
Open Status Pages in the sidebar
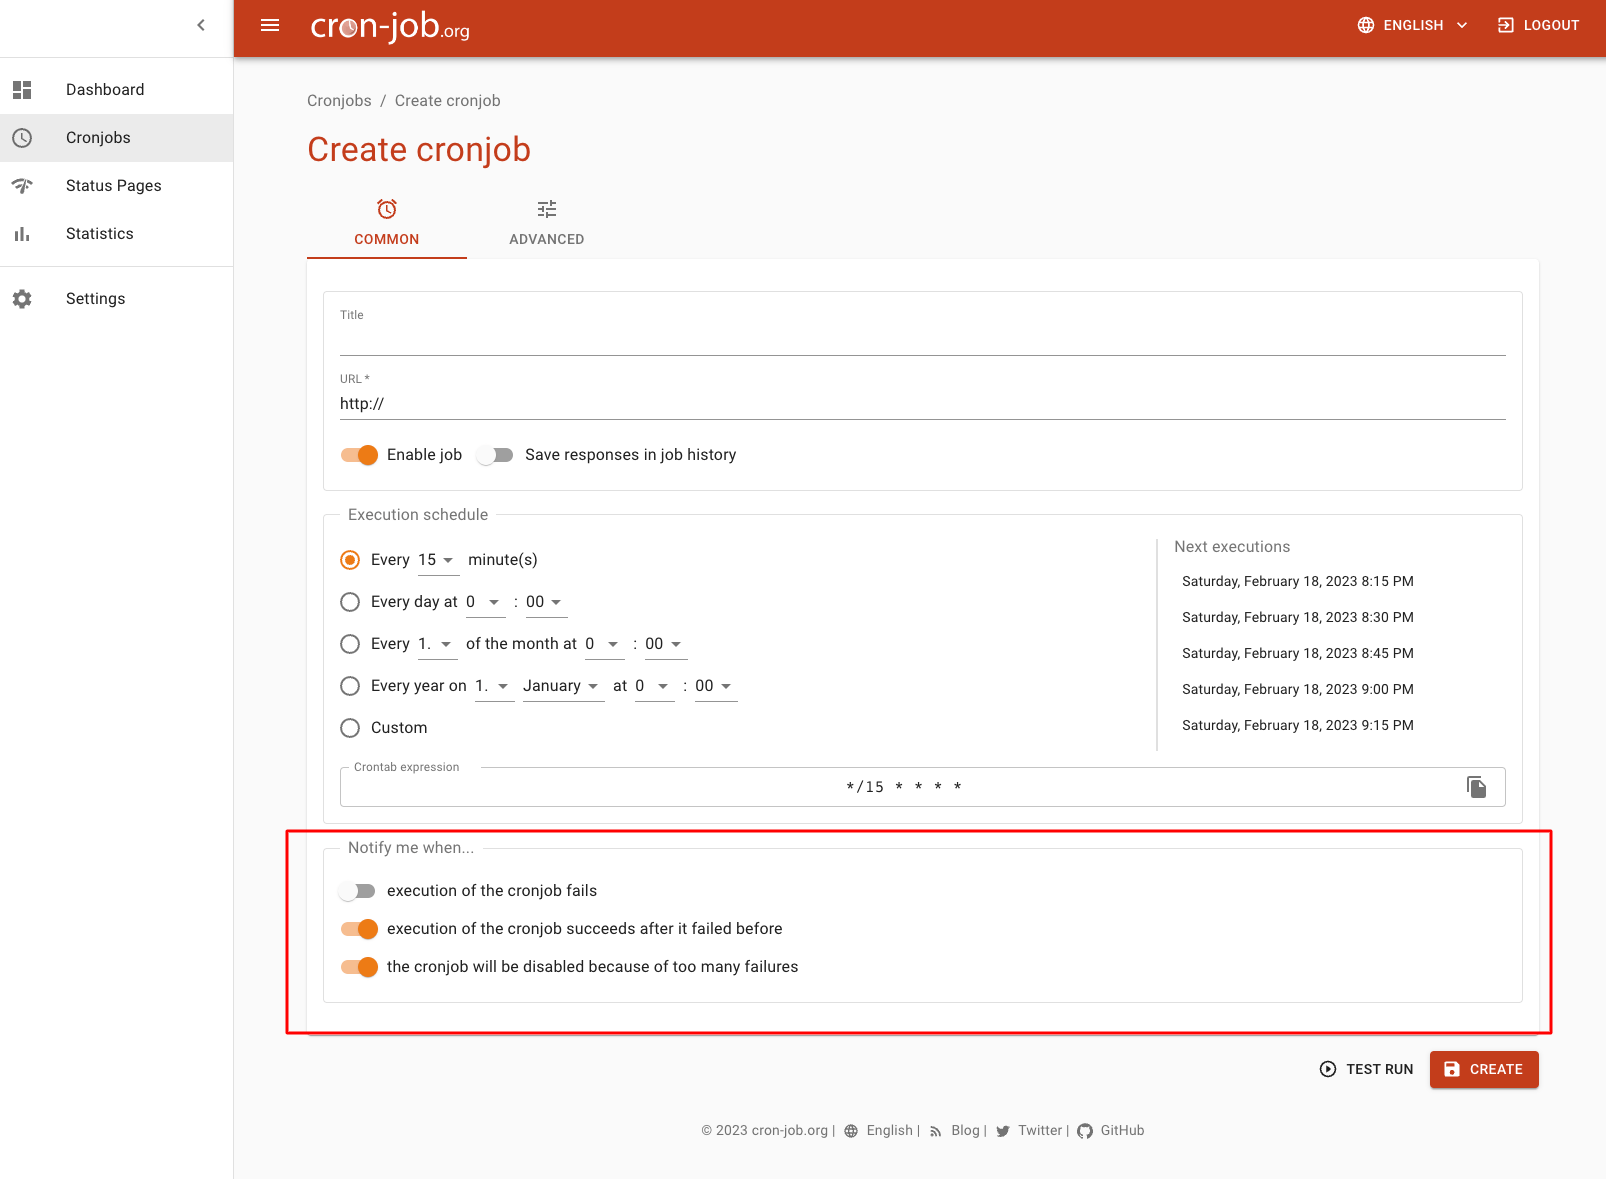pyautogui.click(x=116, y=186)
